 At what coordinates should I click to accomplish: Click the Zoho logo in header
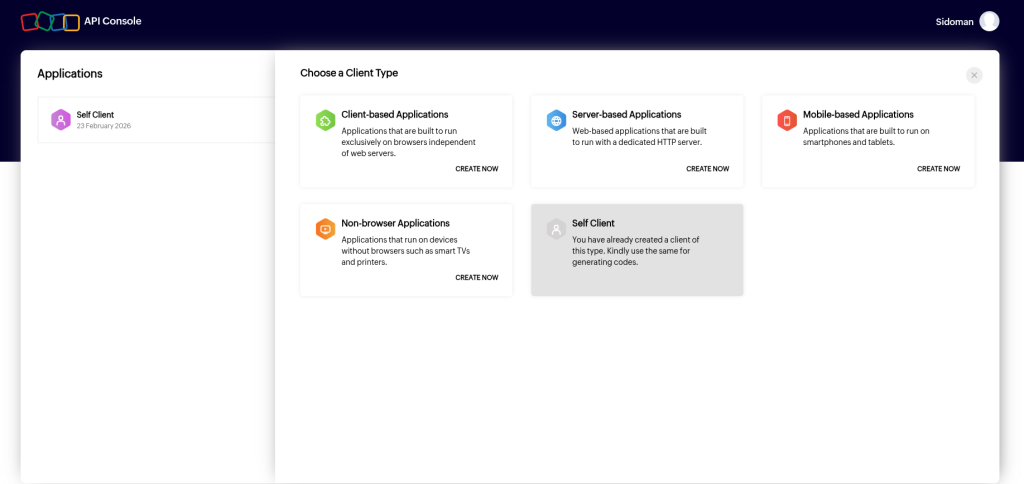(50, 22)
